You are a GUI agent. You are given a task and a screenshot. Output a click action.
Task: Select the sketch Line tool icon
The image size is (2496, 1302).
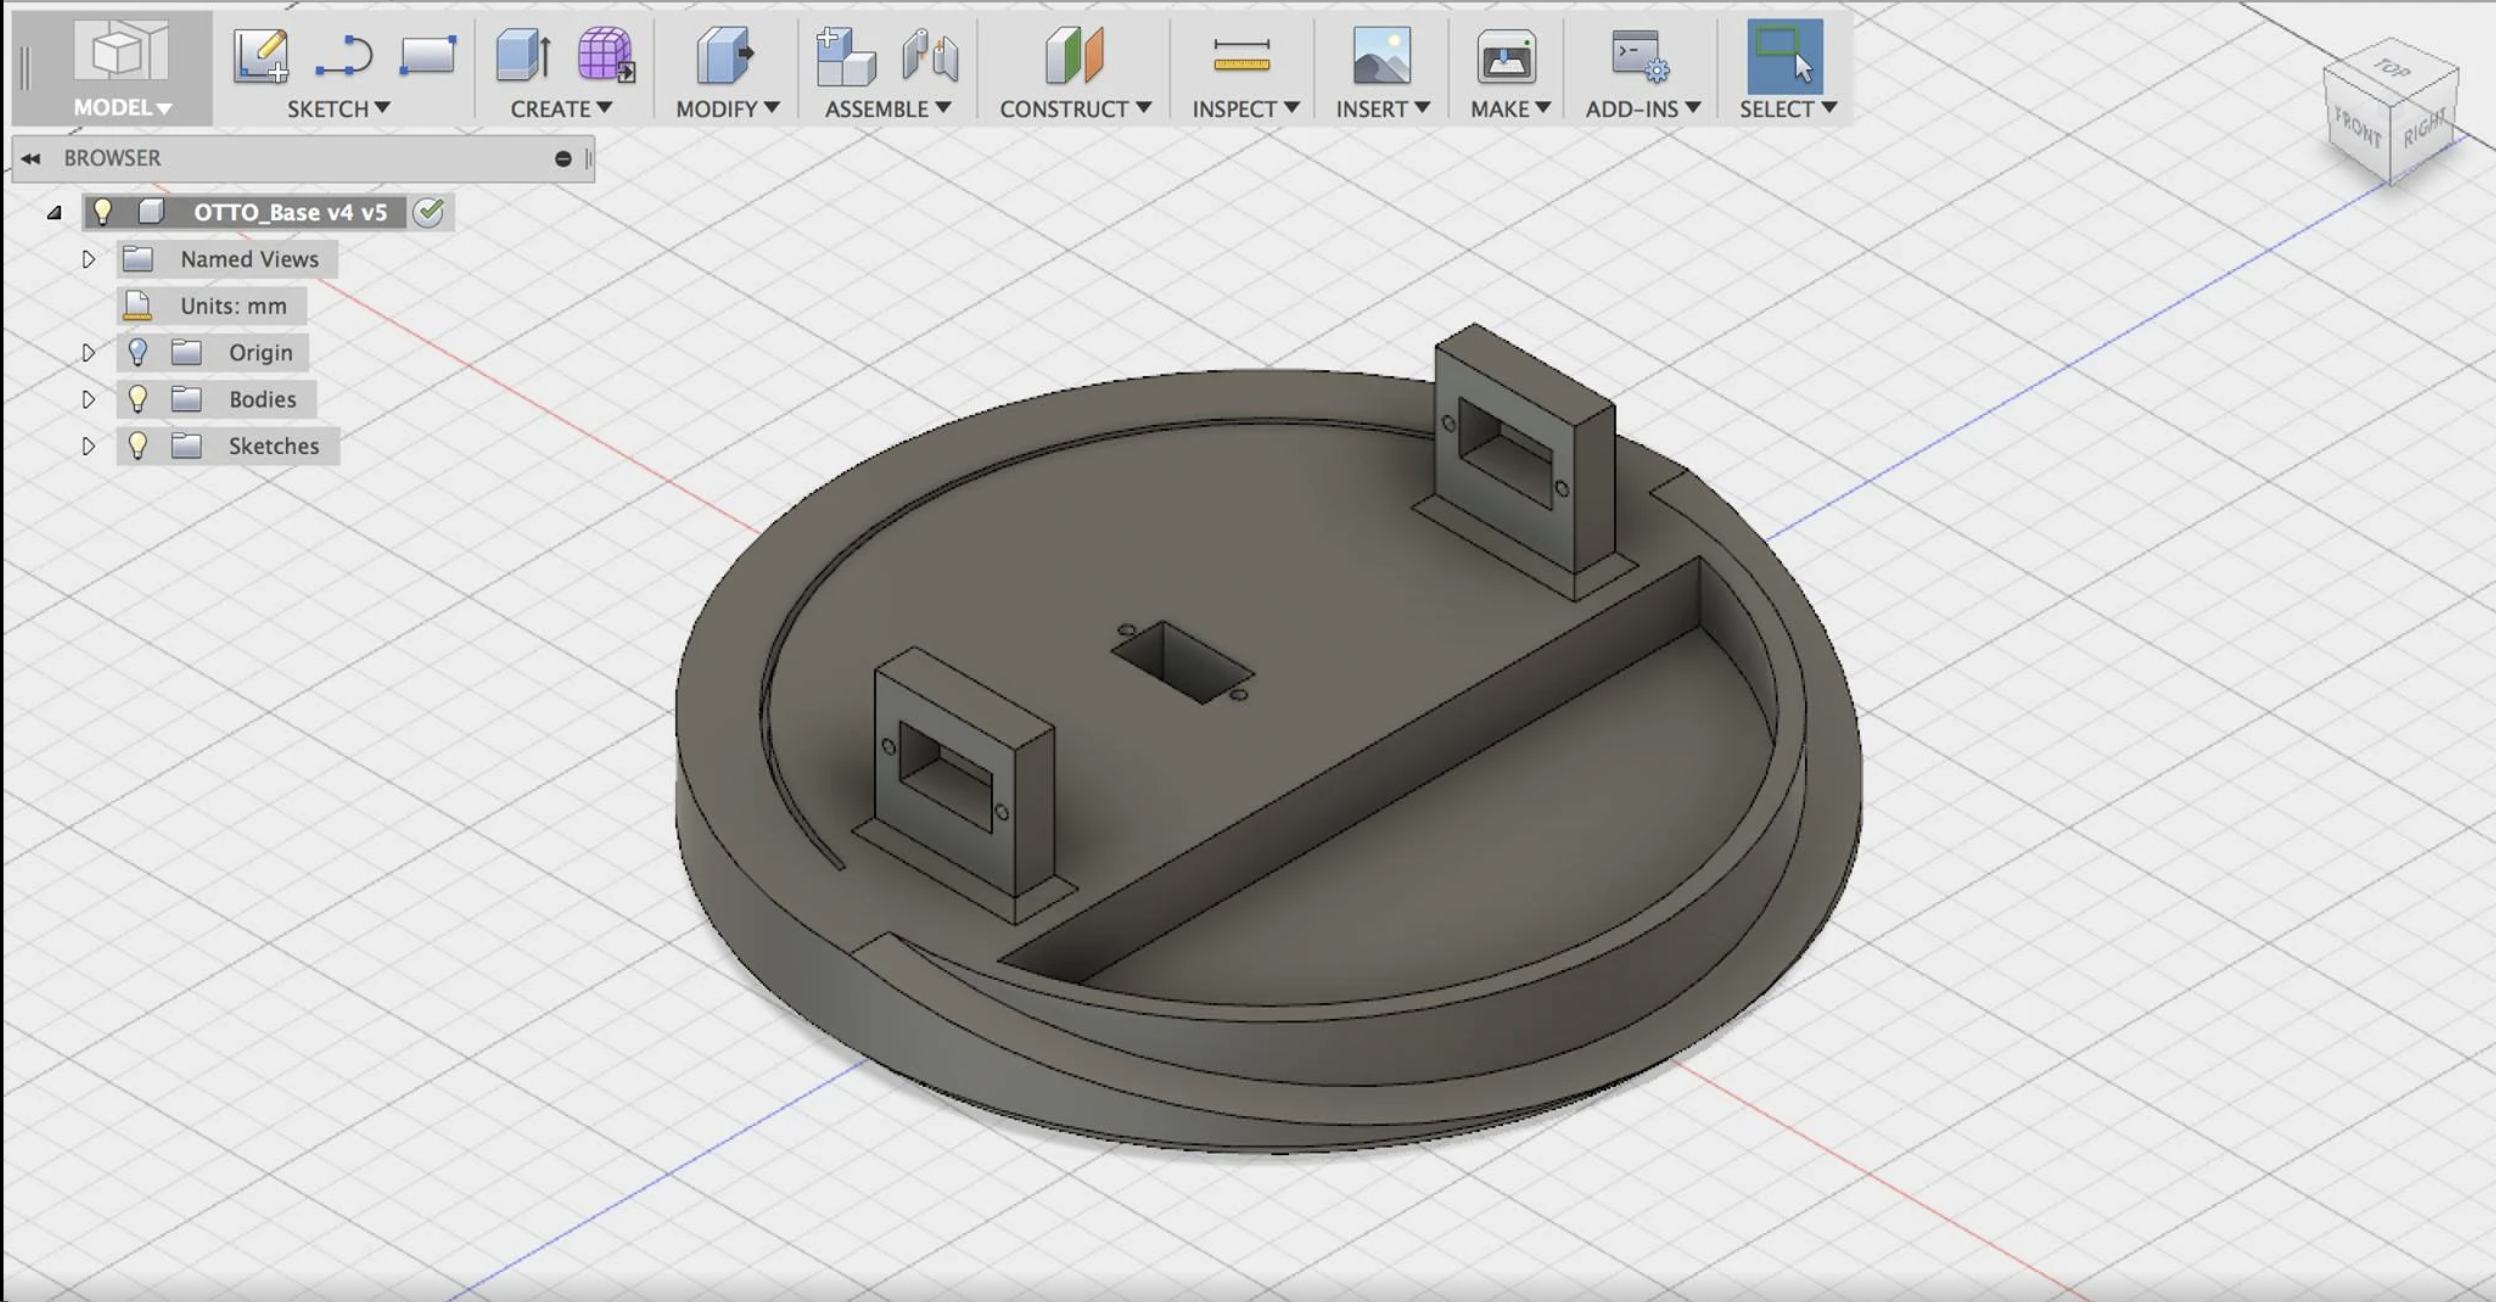coord(344,55)
